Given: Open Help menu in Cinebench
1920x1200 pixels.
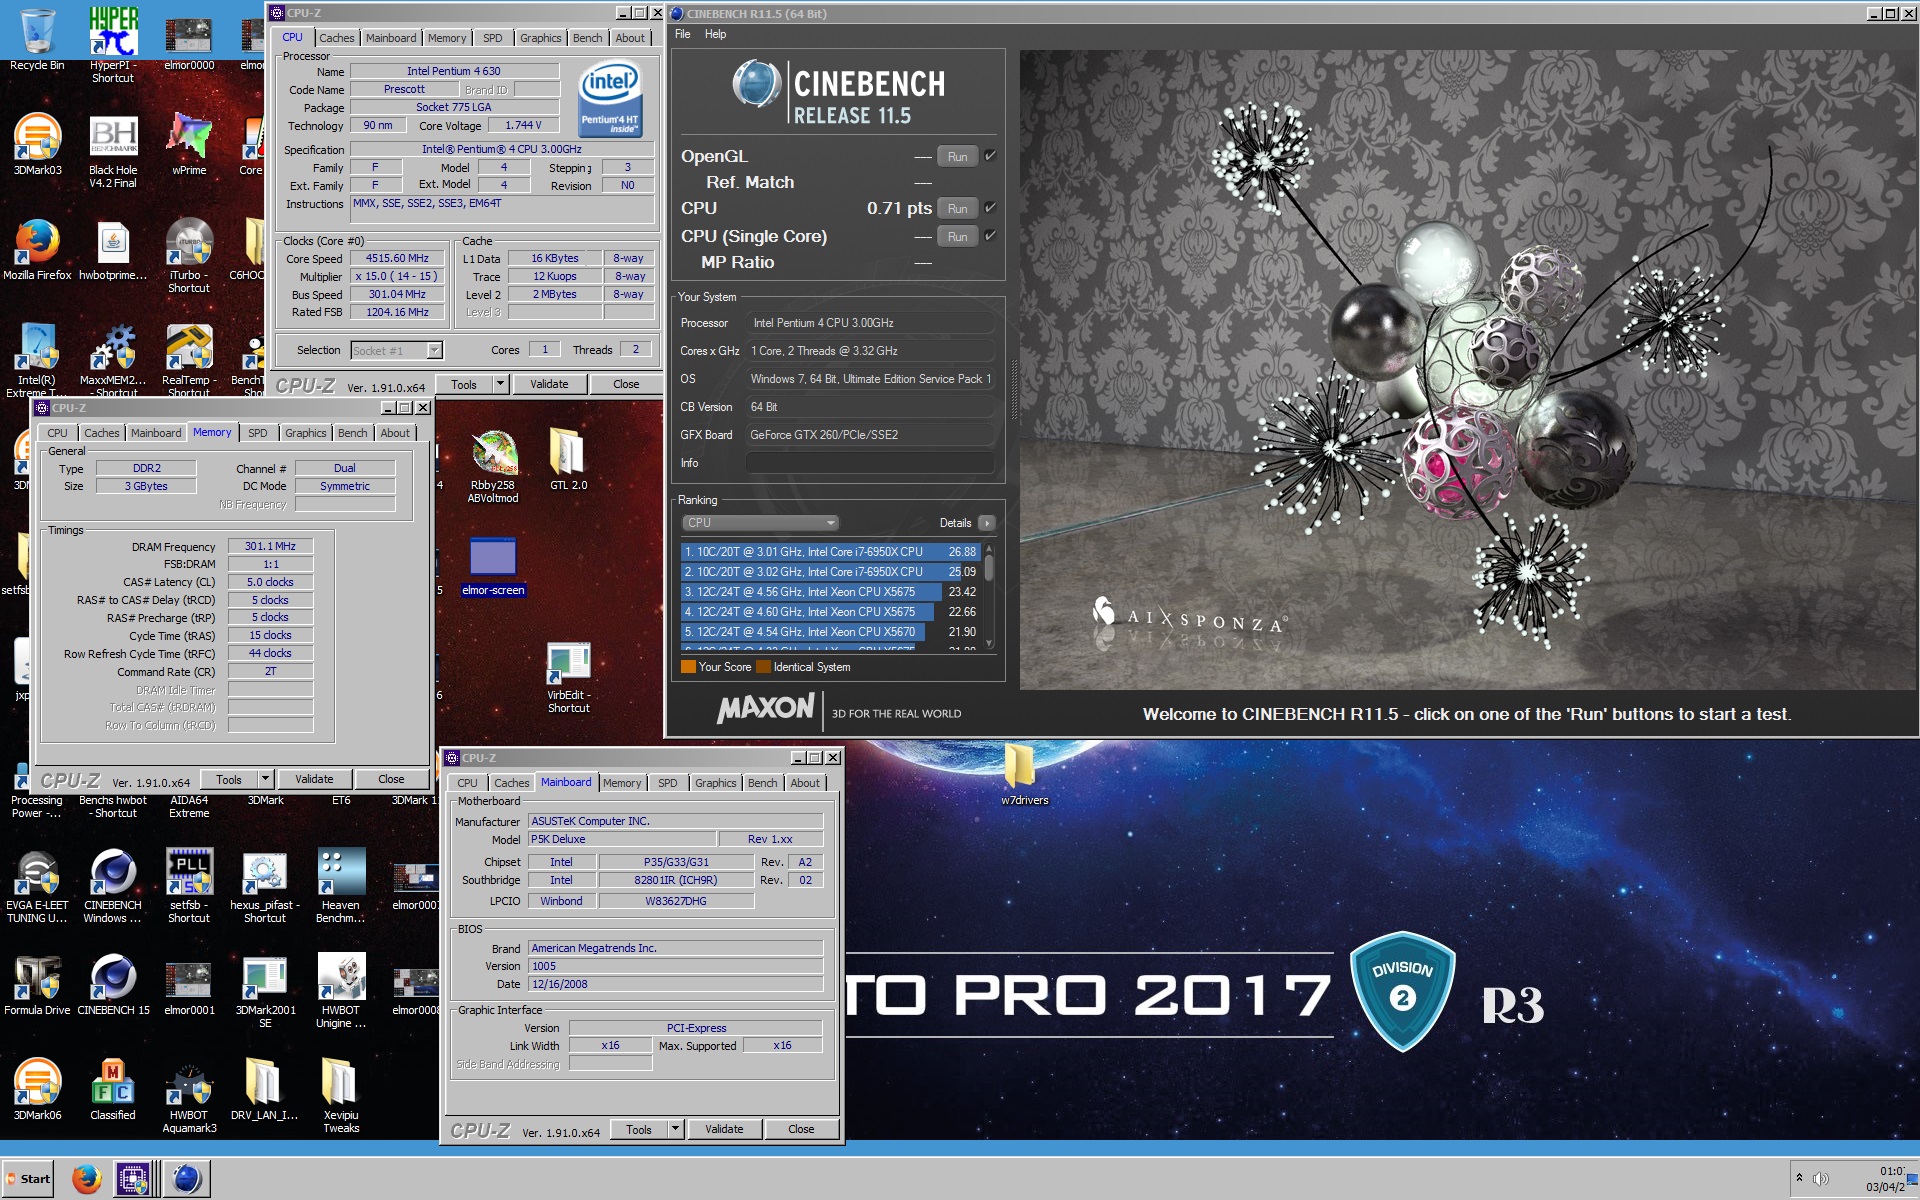Looking at the screenshot, I should [x=715, y=34].
